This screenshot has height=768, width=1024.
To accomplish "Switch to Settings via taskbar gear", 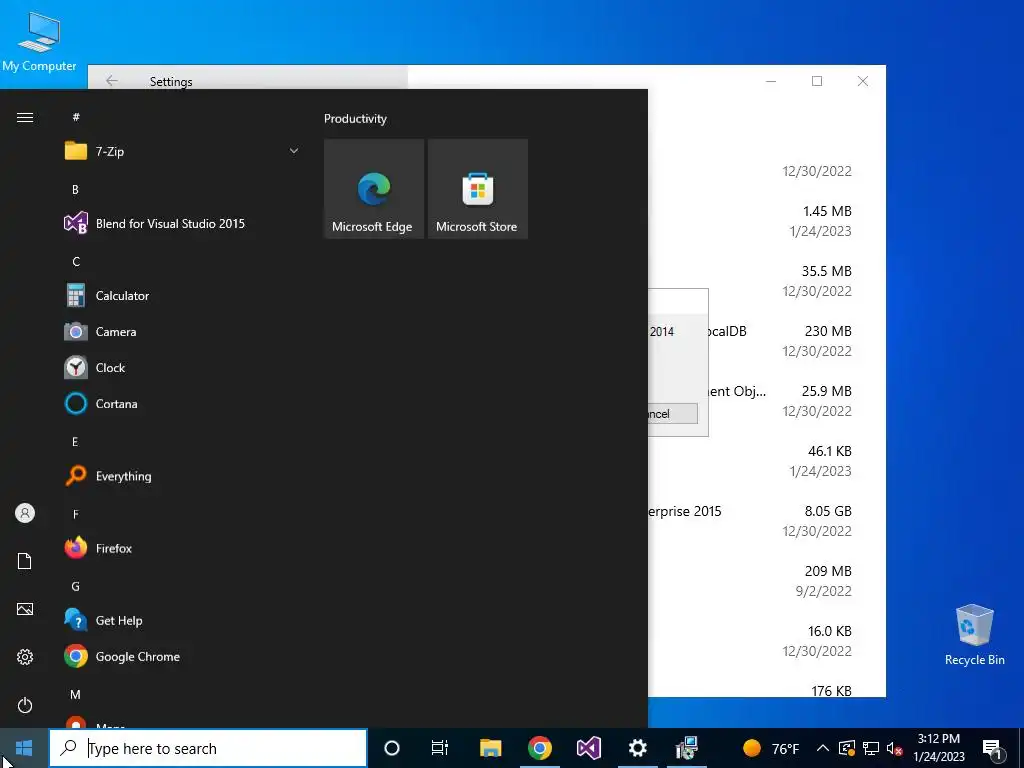I will [x=637, y=748].
